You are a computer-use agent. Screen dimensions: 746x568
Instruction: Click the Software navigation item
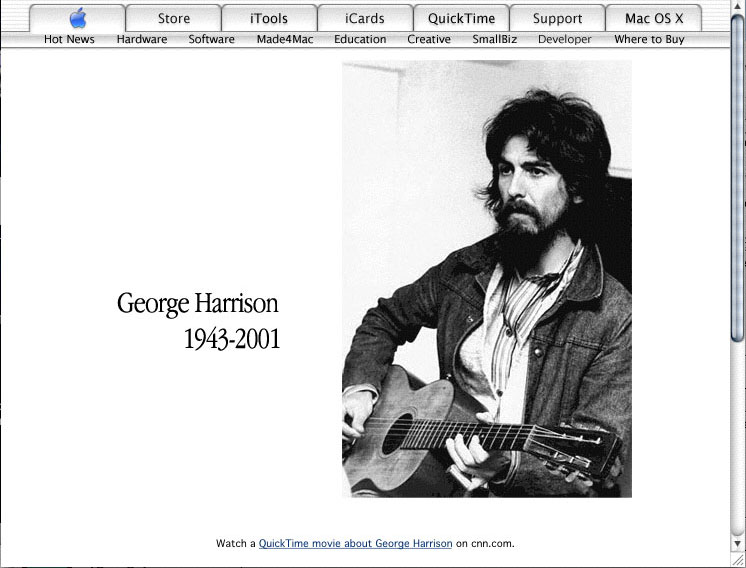211,39
